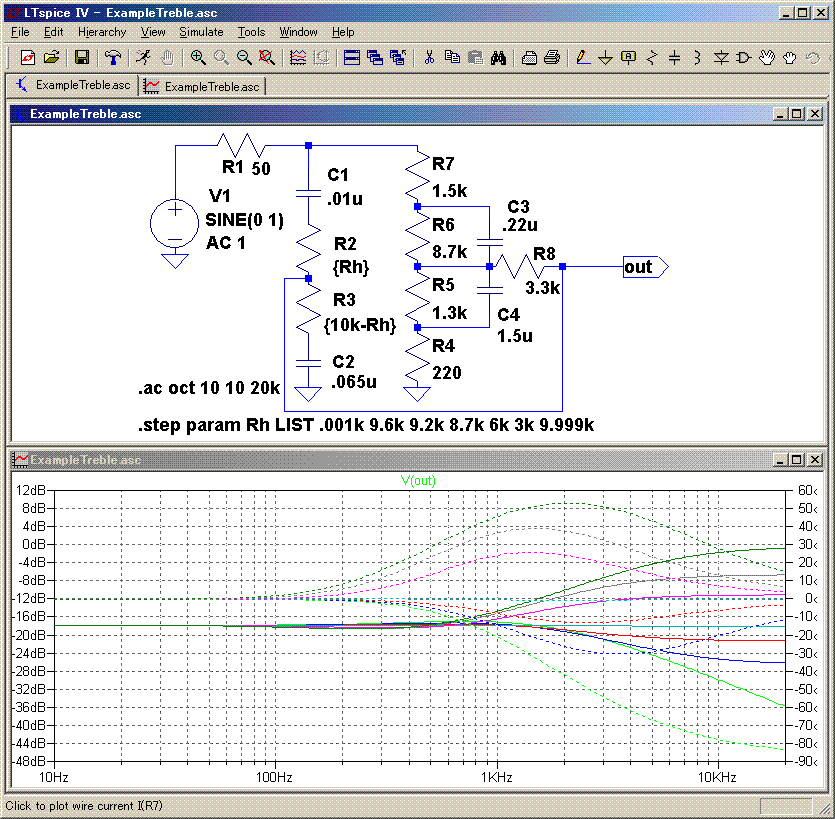Select the Drag closed-hand tool
Screen dimensions: 835x819
790,57
